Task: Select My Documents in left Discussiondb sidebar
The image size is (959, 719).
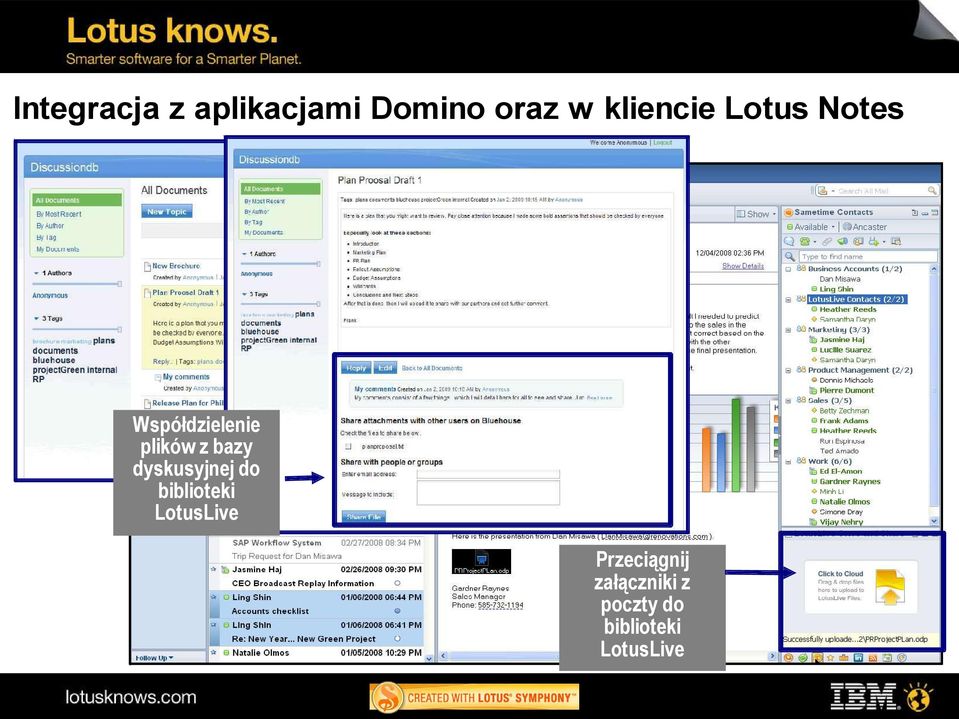Action: point(57,249)
